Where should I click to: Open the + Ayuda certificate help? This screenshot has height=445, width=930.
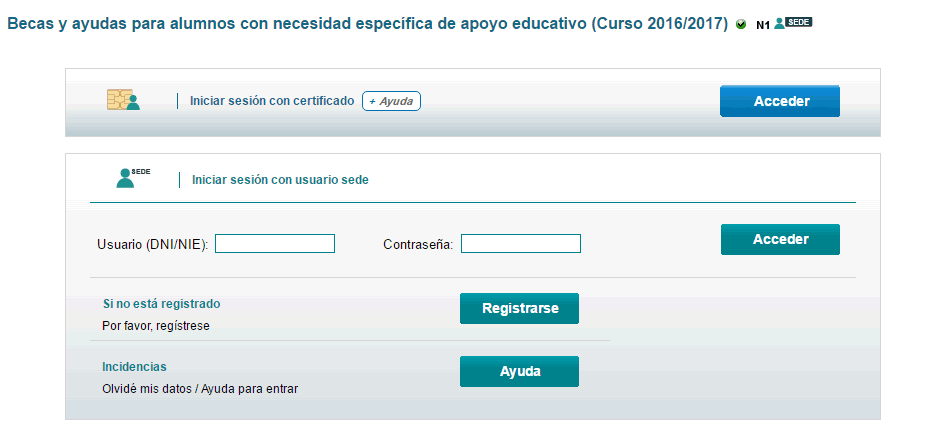coord(391,101)
